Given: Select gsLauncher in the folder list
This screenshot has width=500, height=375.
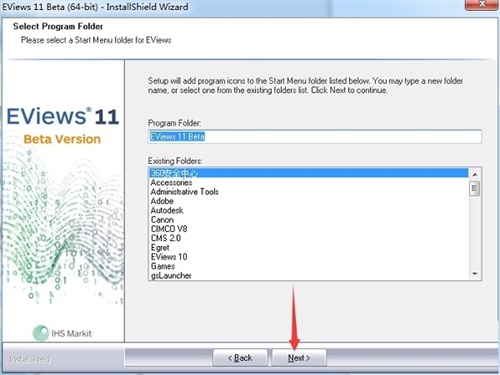Looking at the screenshot, I should point(308,276).
